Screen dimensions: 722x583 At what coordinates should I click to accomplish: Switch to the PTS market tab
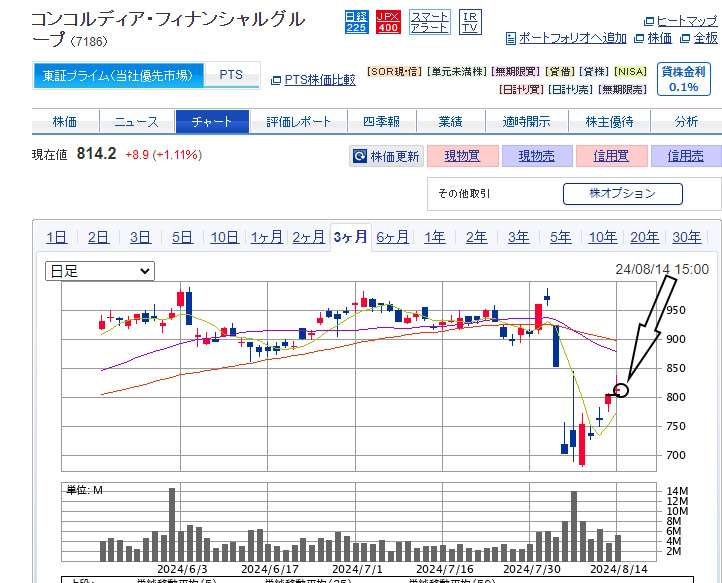[x=231, y=75]
